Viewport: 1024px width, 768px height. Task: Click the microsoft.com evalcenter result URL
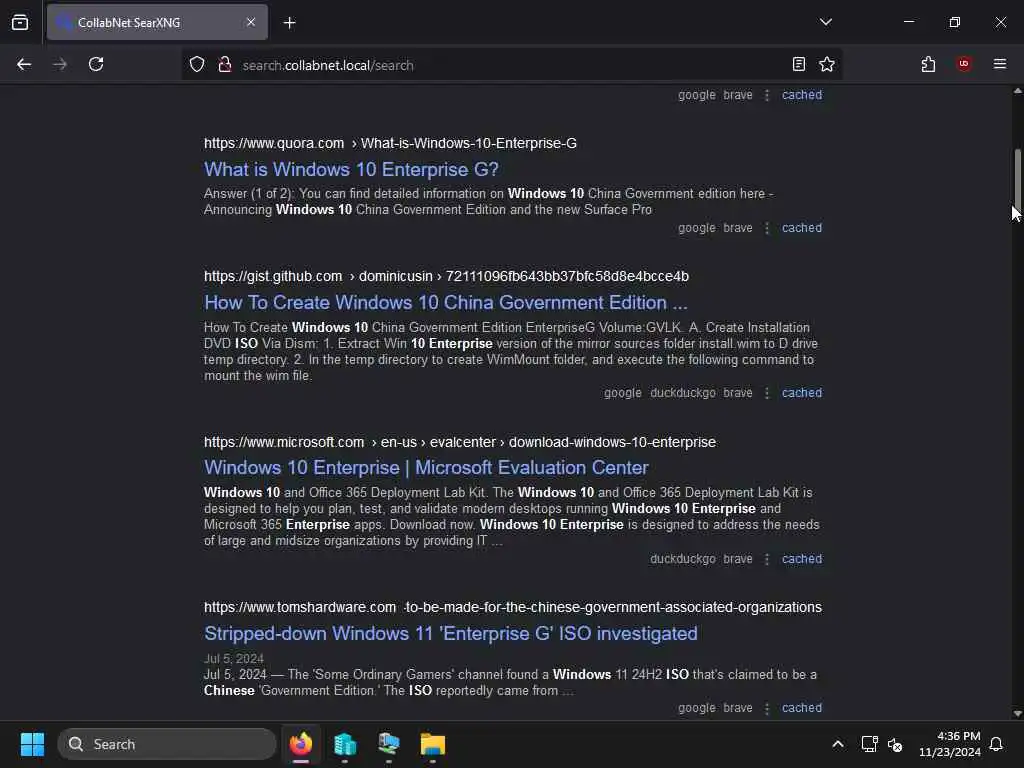[x=460, y=442]
